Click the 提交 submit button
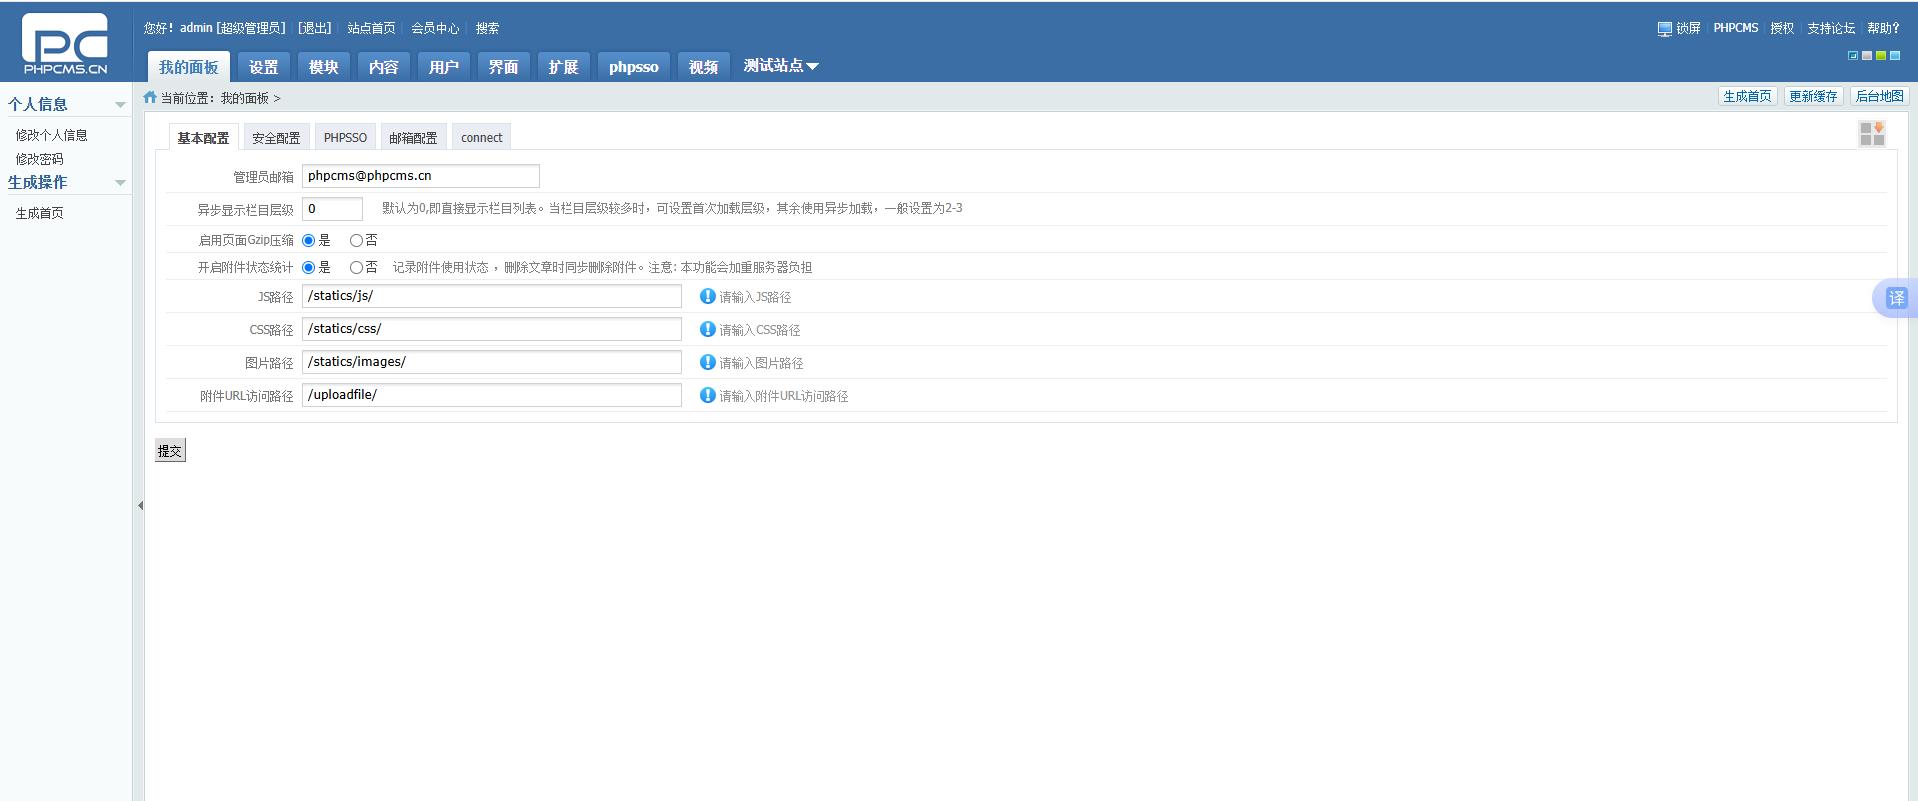The height and width of the screenshot is (801, 1918). pos(170,451)
